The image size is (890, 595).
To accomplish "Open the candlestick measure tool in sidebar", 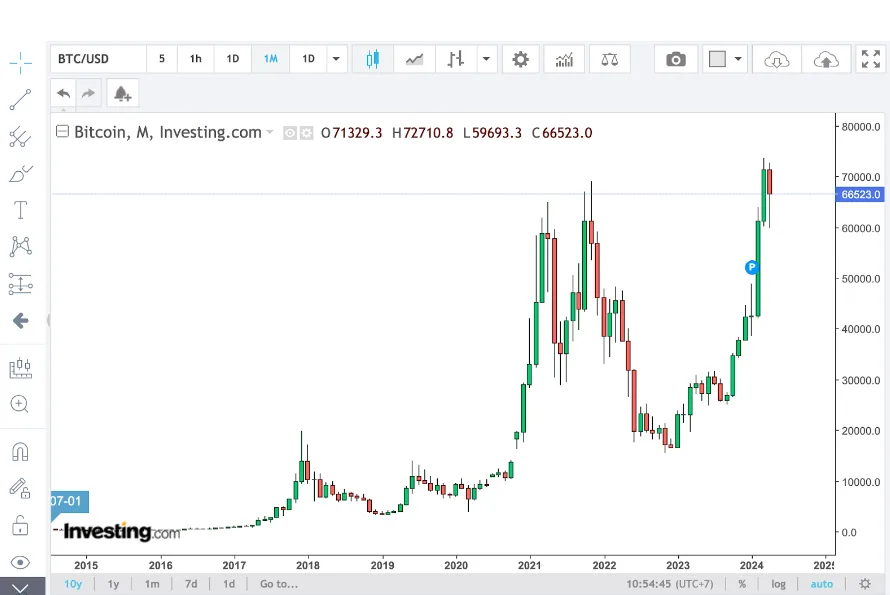I will [20, 368].
